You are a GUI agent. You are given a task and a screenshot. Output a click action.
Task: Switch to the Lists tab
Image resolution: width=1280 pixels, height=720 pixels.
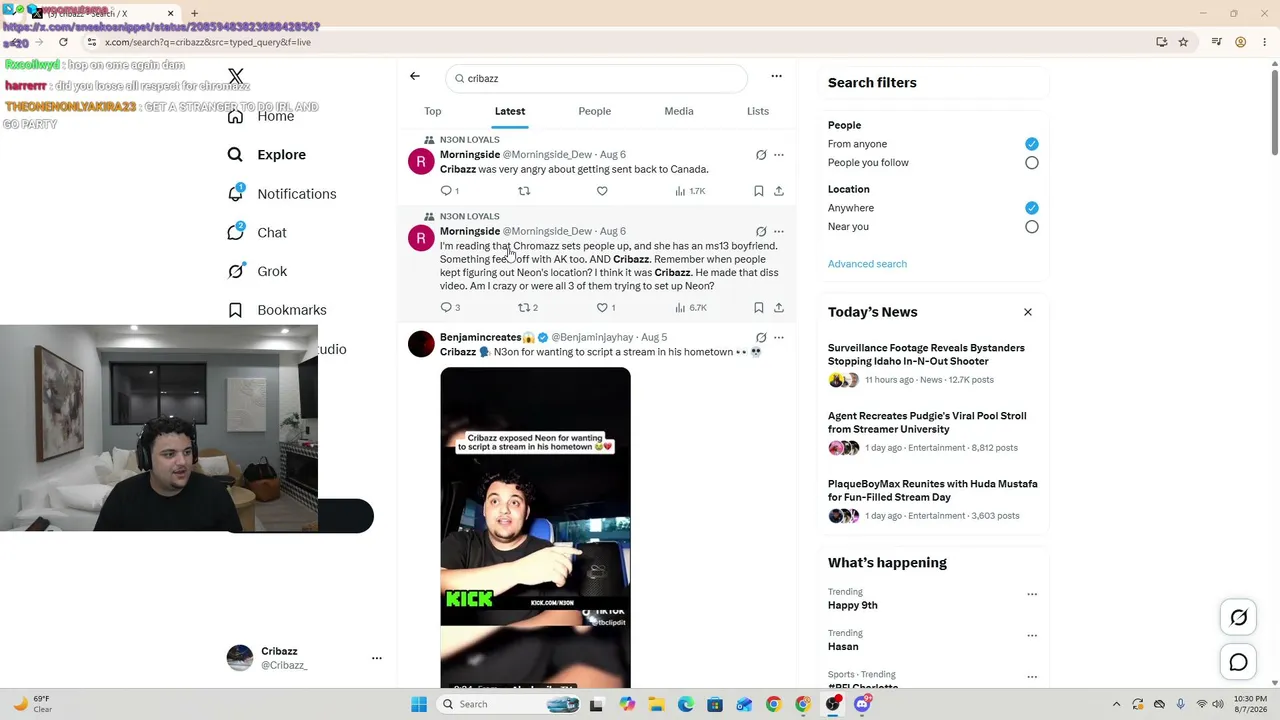[x=758, y=111]
